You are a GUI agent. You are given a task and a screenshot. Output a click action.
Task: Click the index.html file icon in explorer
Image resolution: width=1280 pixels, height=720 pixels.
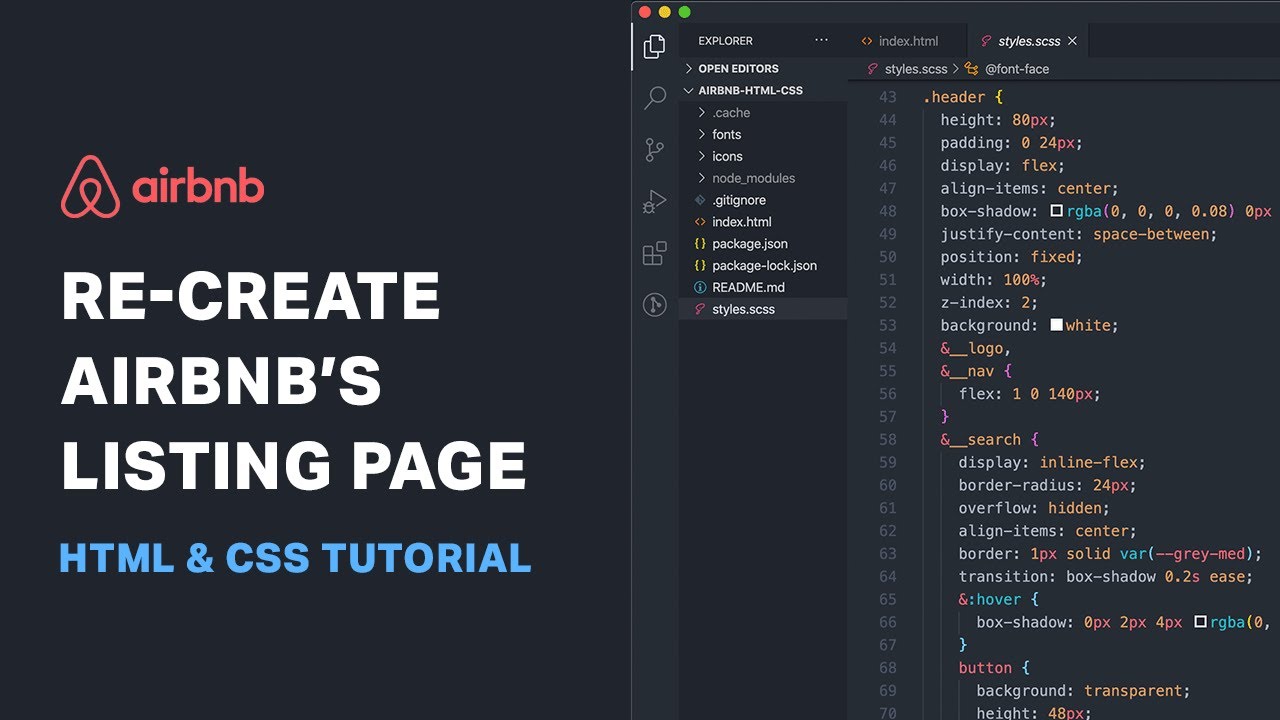(x=699, y=222)
